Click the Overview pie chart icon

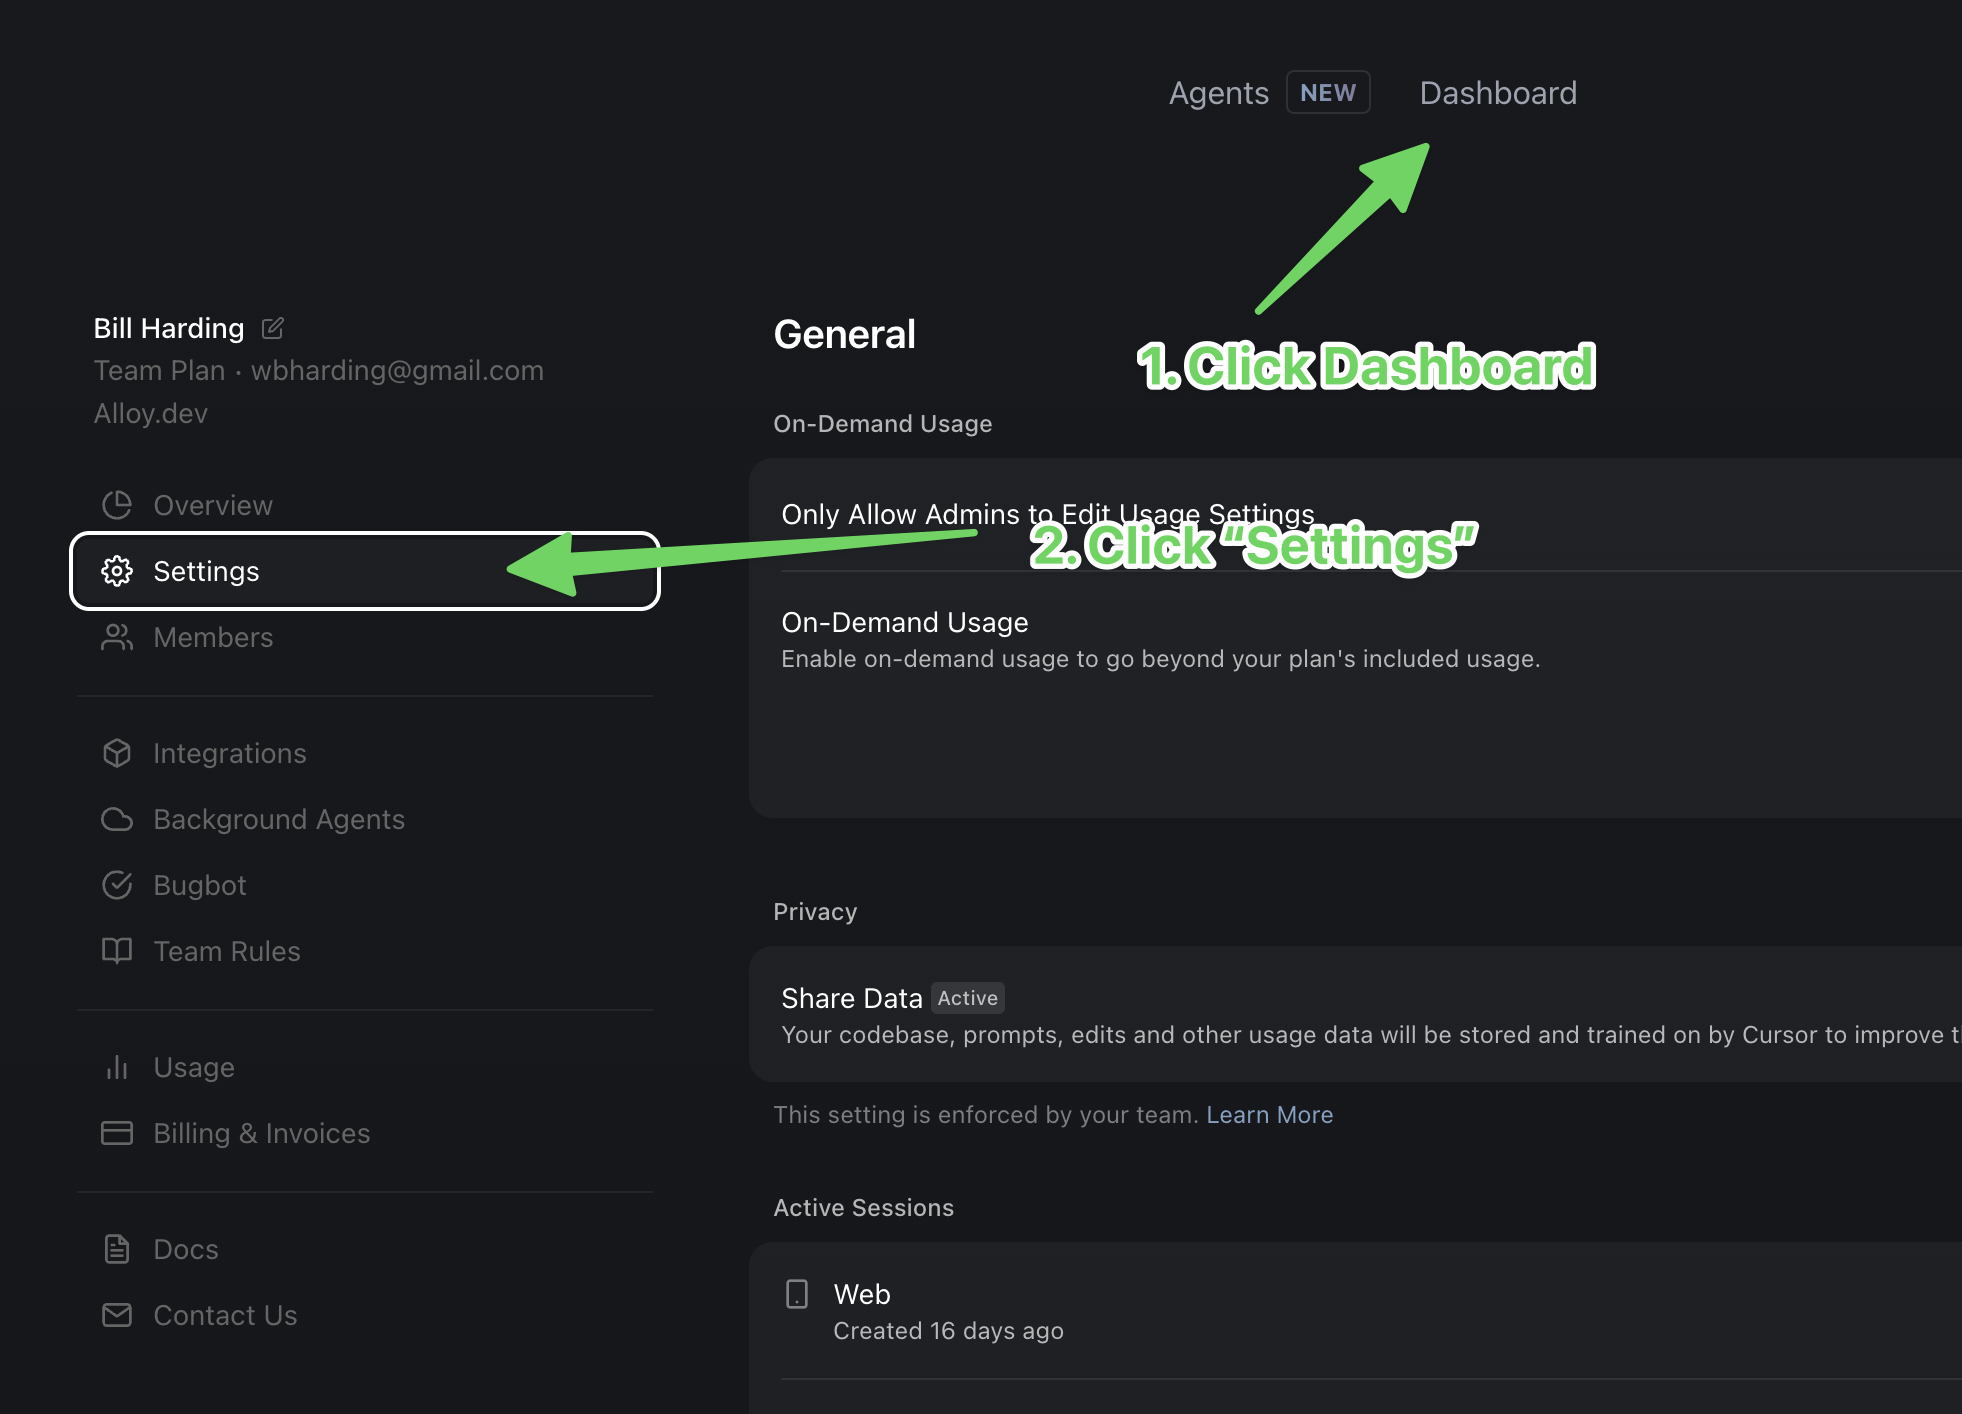pyautogui.click(x=117, y=505)
